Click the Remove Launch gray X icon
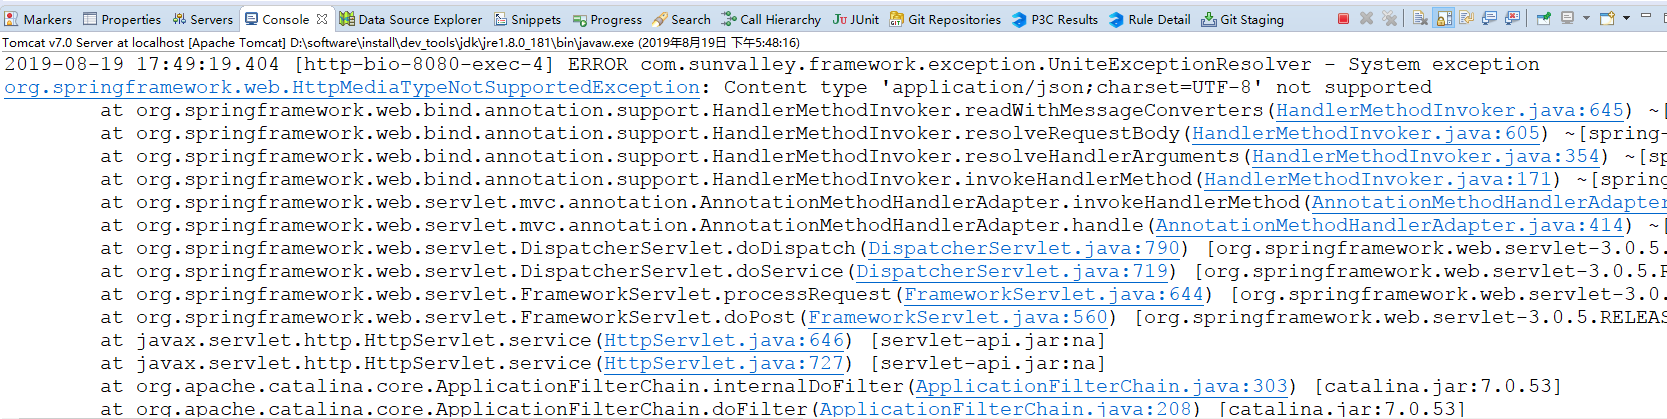The width and height of the screenshot is (1667, 419). point(1366,18)
